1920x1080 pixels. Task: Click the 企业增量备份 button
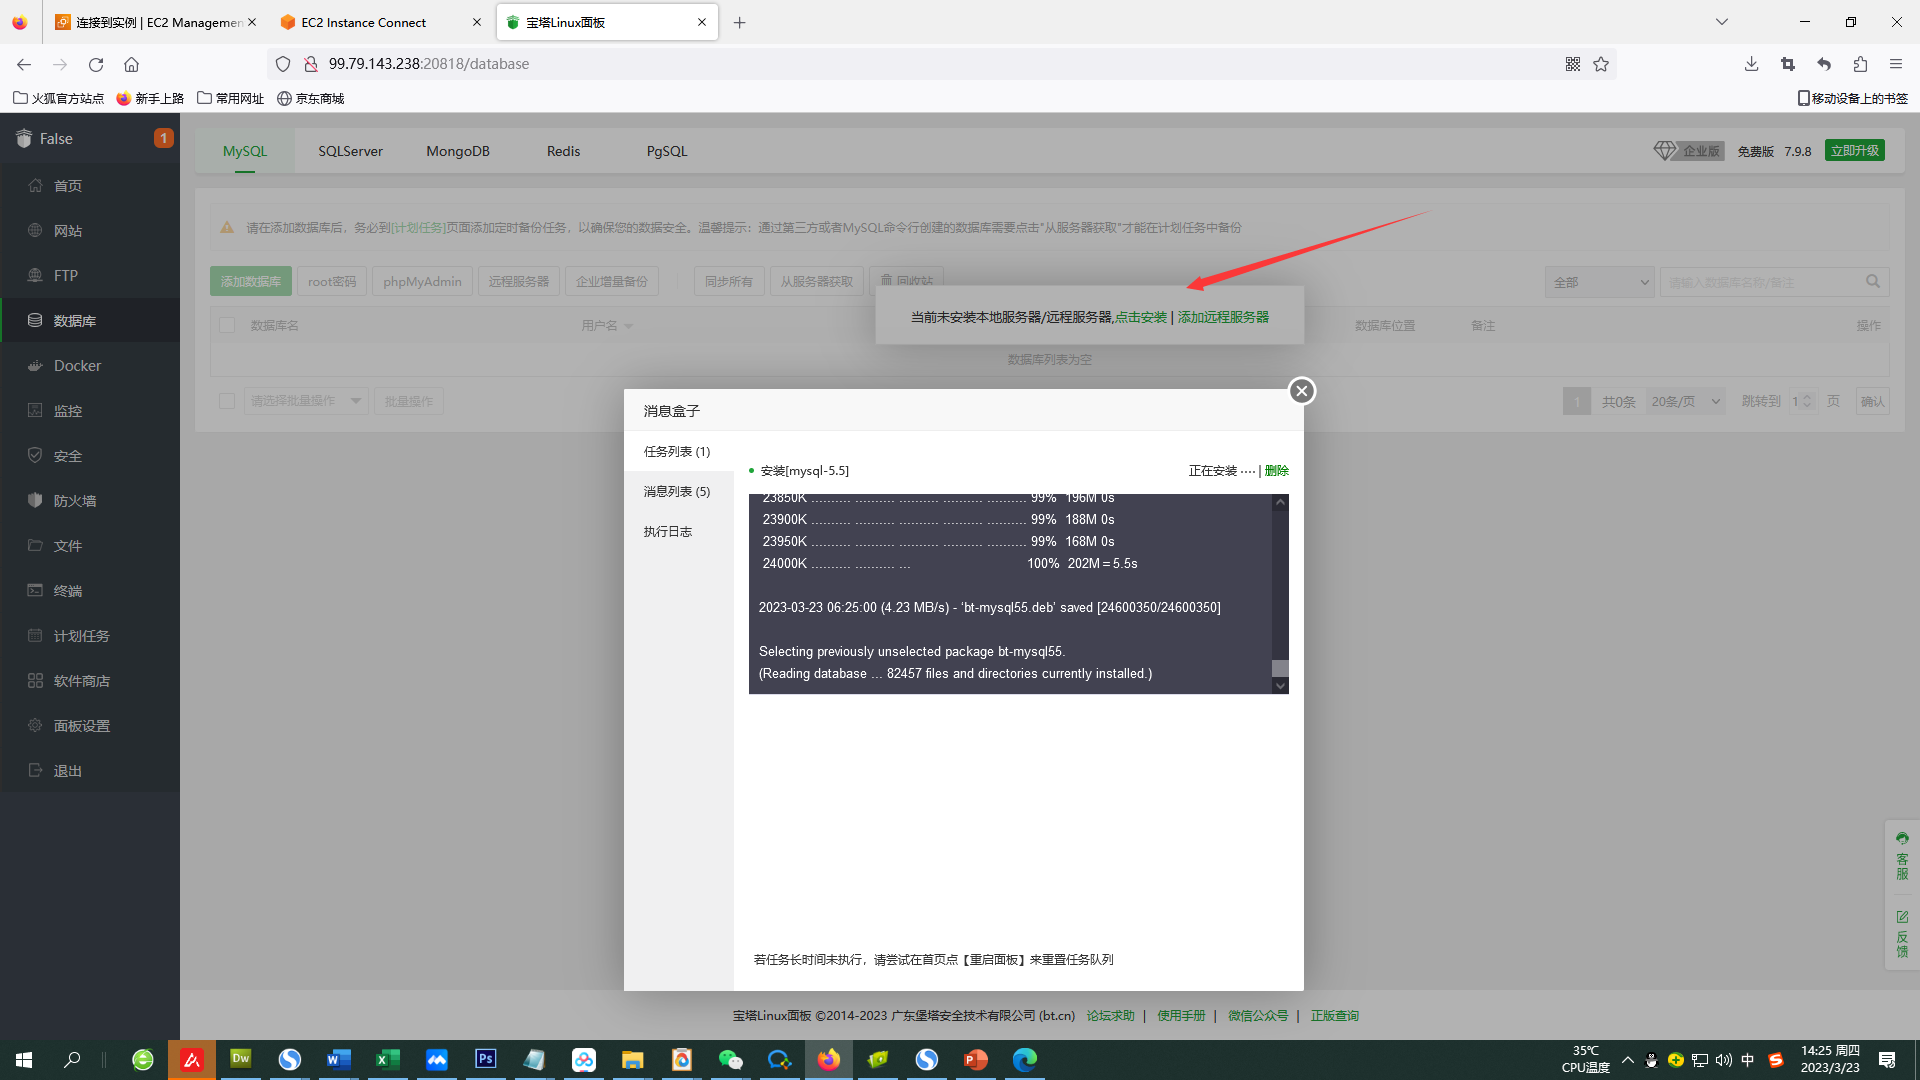[612, 282]
